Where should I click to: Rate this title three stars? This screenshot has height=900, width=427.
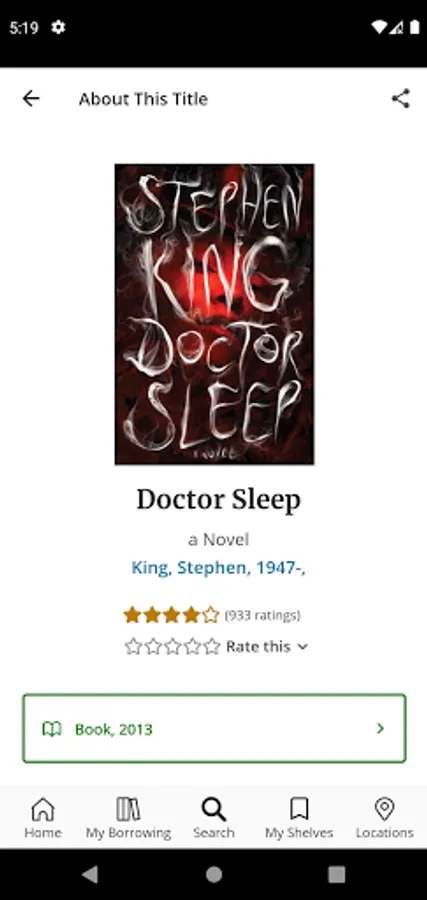172,647
